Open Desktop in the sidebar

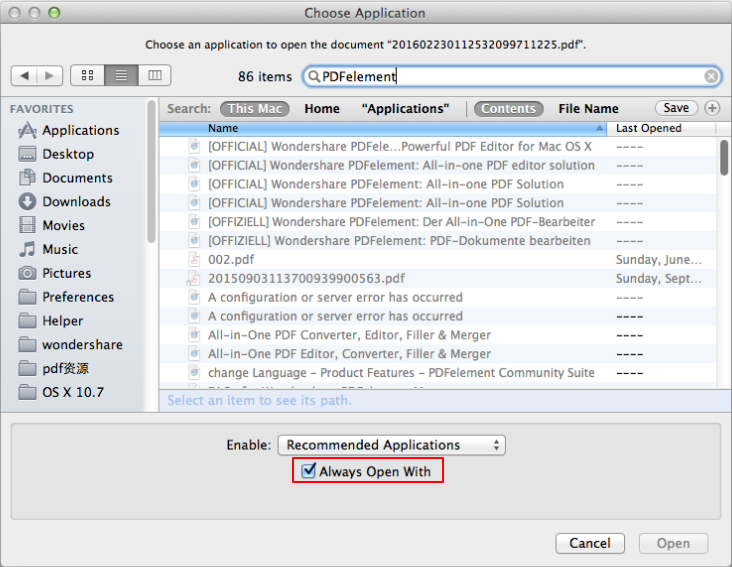coord(56,154)
